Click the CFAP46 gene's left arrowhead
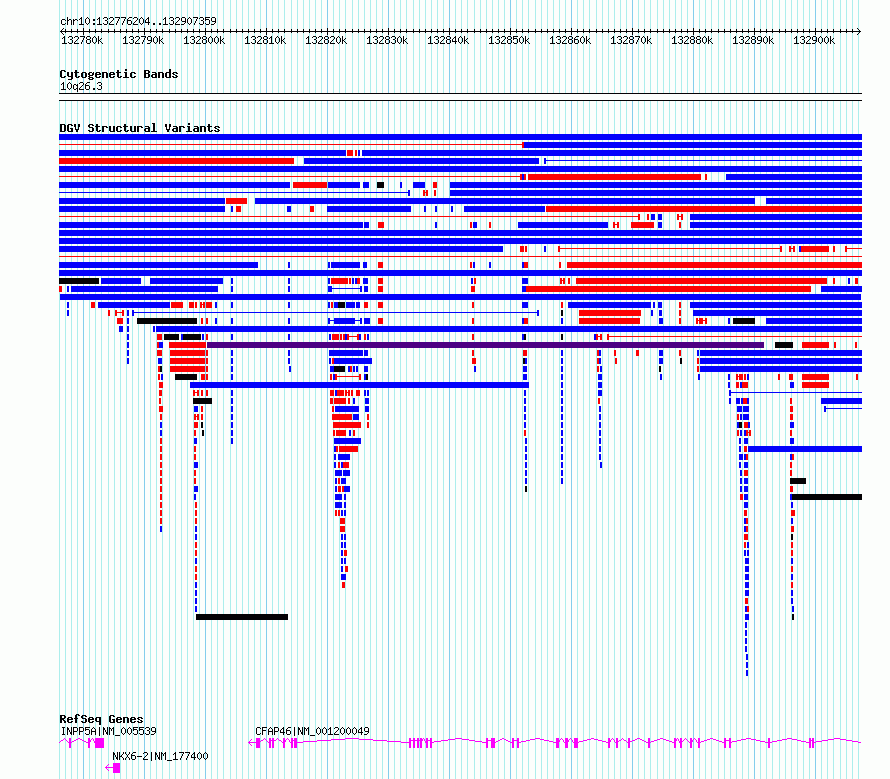Image resolution: width=890 pixels, height=779 pixels. tap(251, 743)
